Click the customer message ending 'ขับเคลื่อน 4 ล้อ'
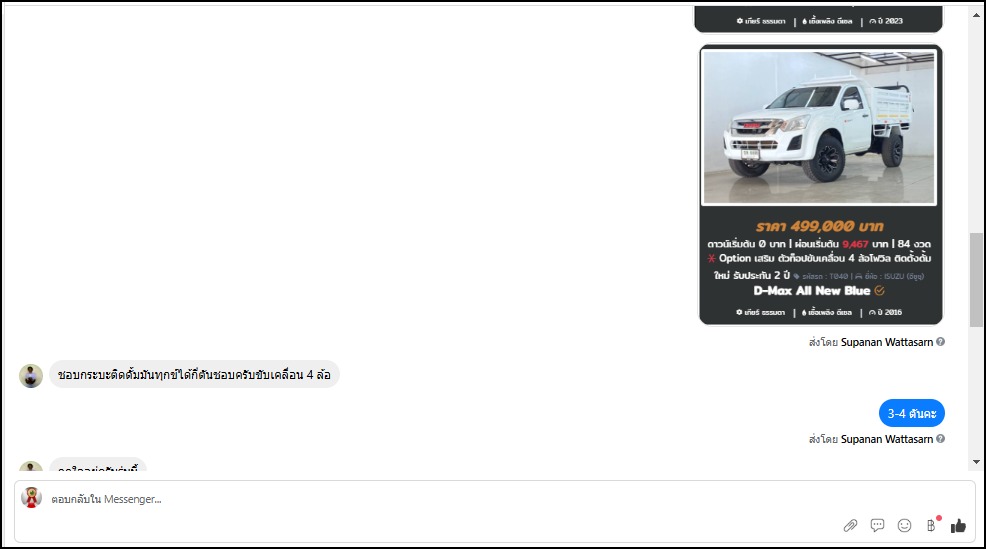Viewport: 986px width, 549px height. [194, 374]
